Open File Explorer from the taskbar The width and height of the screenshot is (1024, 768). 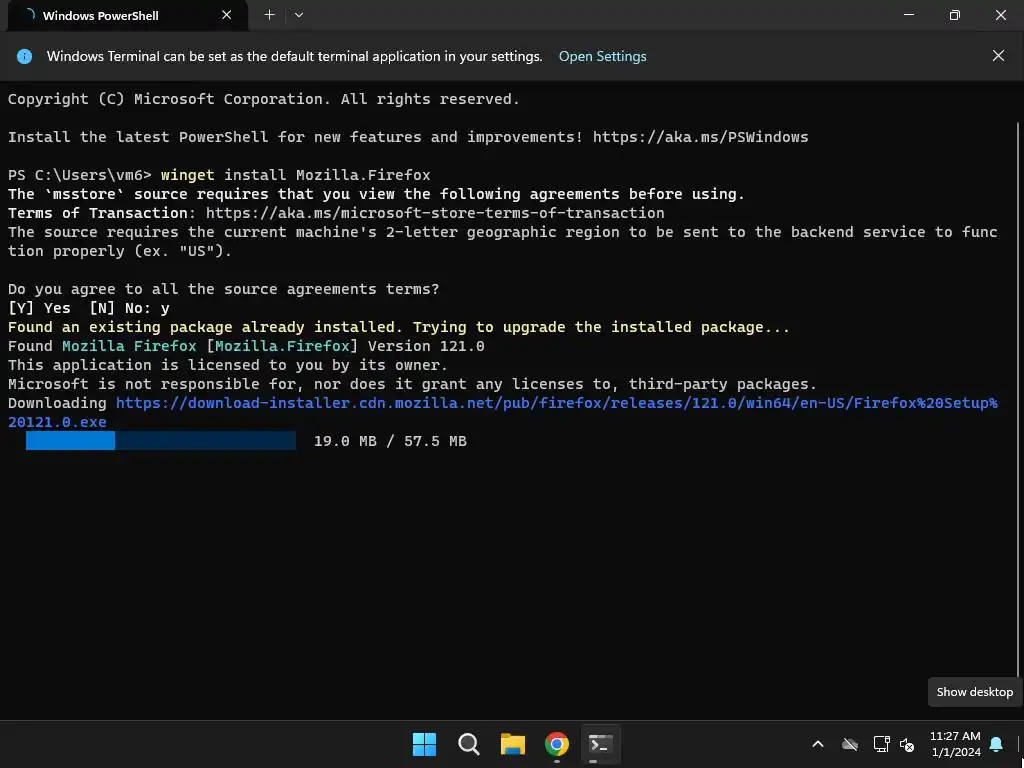[513, 744]
